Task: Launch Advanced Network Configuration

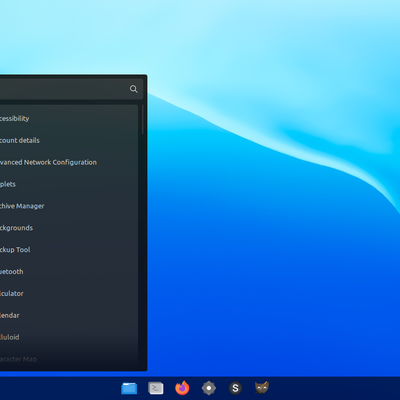Action: (69, 162)
